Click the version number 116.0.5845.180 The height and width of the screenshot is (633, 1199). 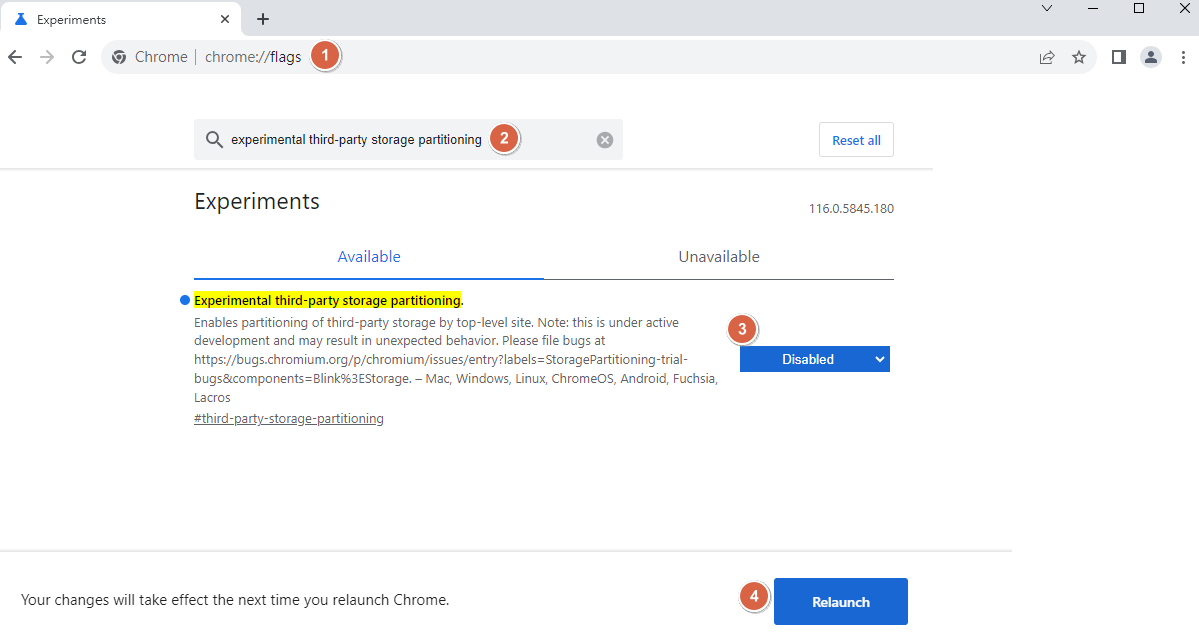click(x=851, y=209)
